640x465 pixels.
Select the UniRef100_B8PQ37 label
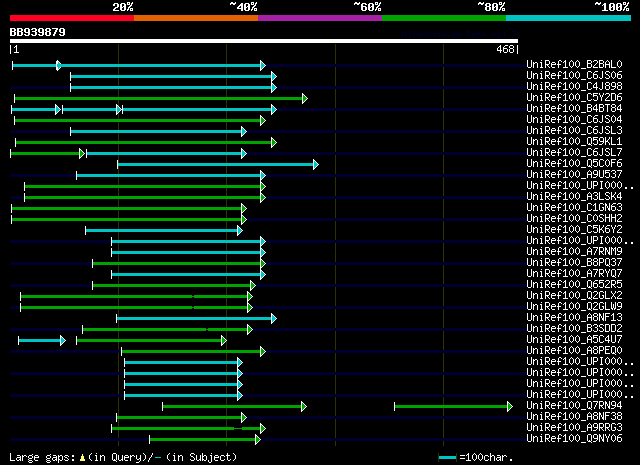click(574, 263)
